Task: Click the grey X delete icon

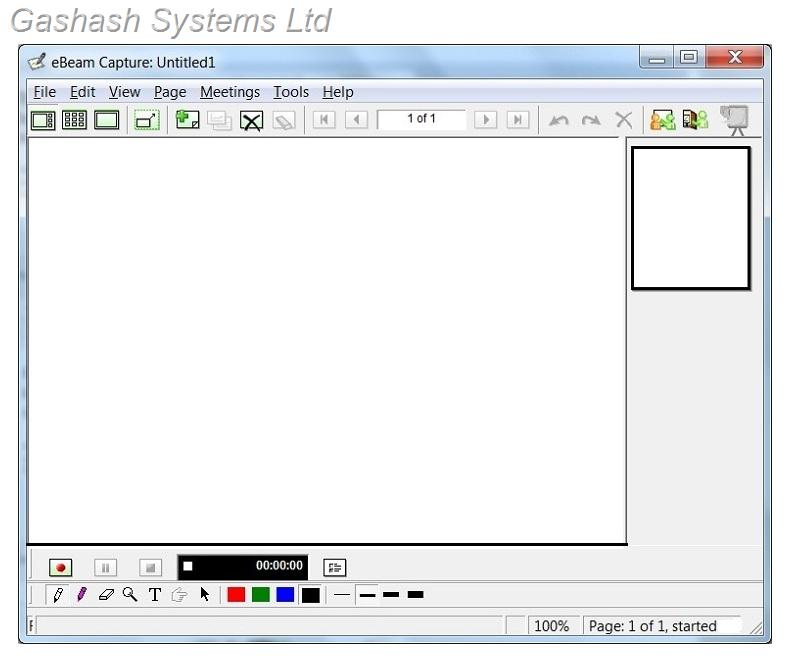Action: 623,120
